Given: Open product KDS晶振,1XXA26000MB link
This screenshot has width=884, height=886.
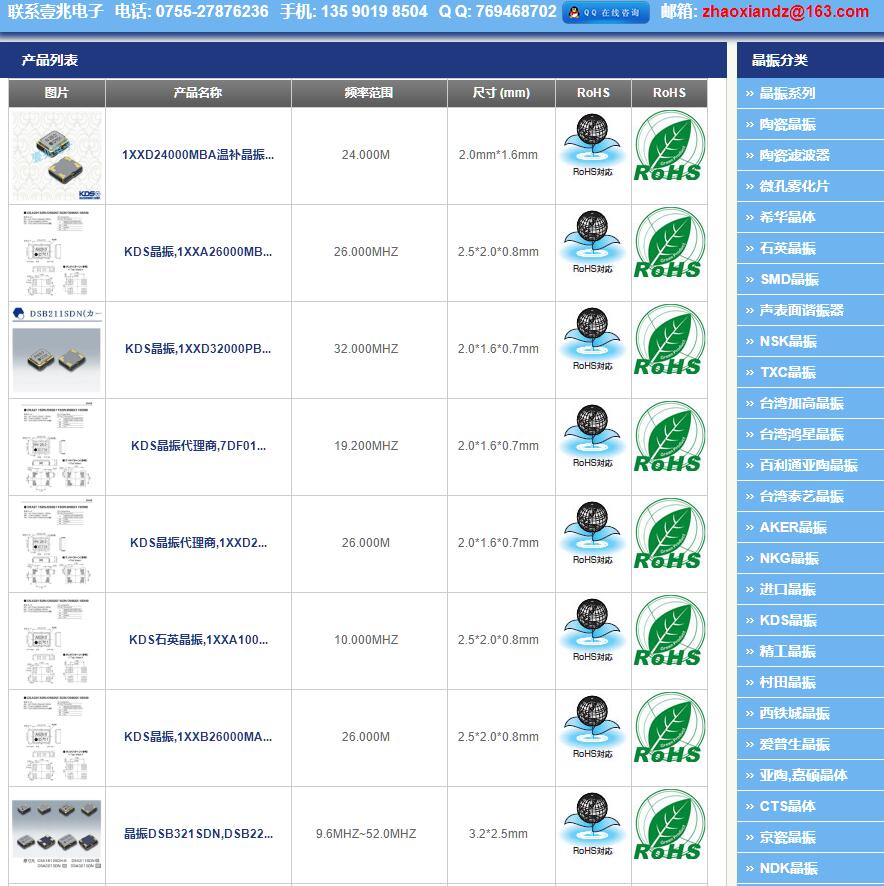Looking at the screenshot, I should coord(198,252).
